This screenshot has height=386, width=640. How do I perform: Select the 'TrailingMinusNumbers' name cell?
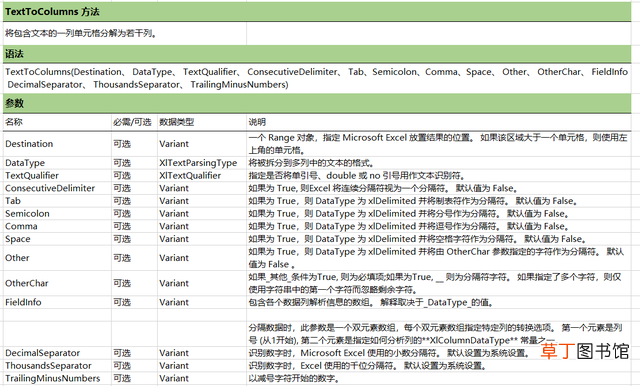tap(57, 378)
